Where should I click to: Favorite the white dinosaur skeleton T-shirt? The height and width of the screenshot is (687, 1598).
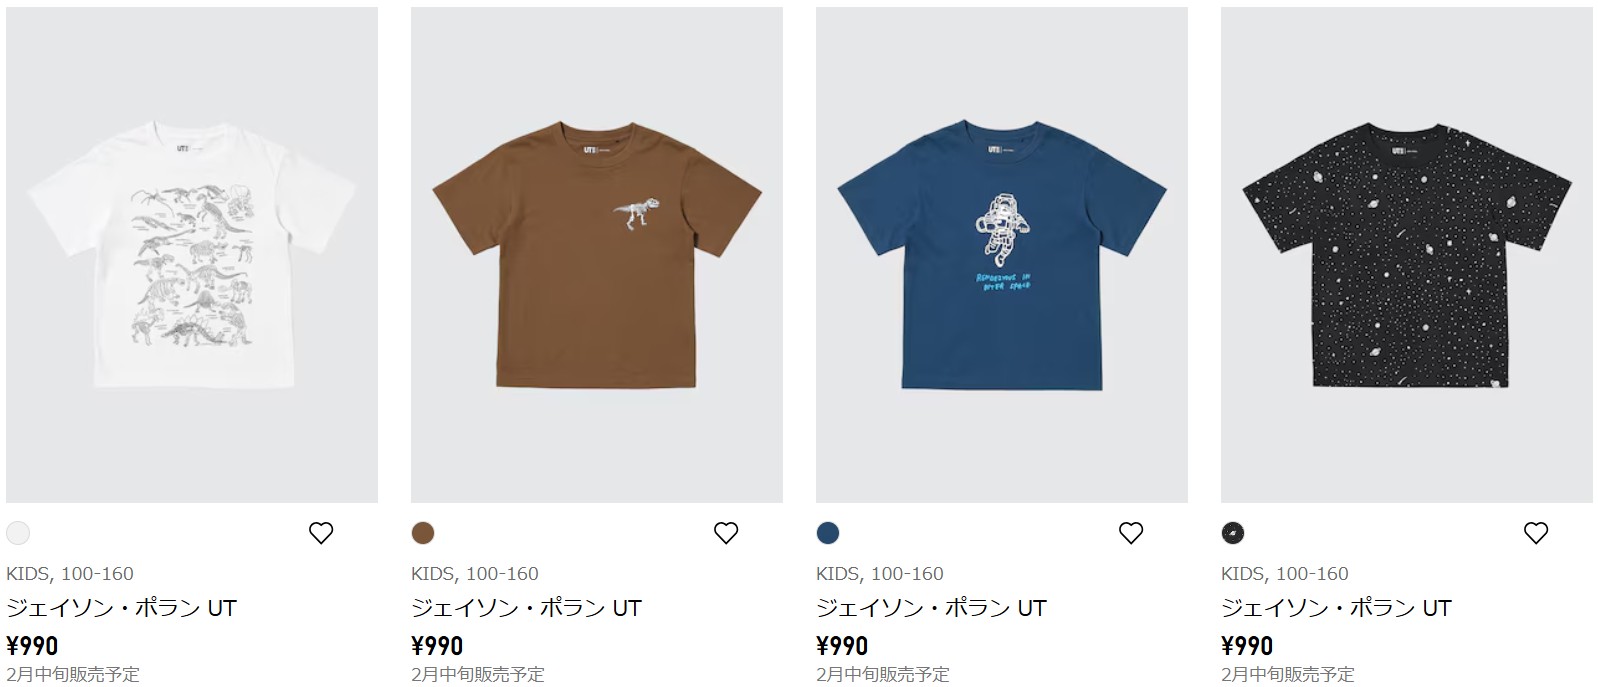321,533
